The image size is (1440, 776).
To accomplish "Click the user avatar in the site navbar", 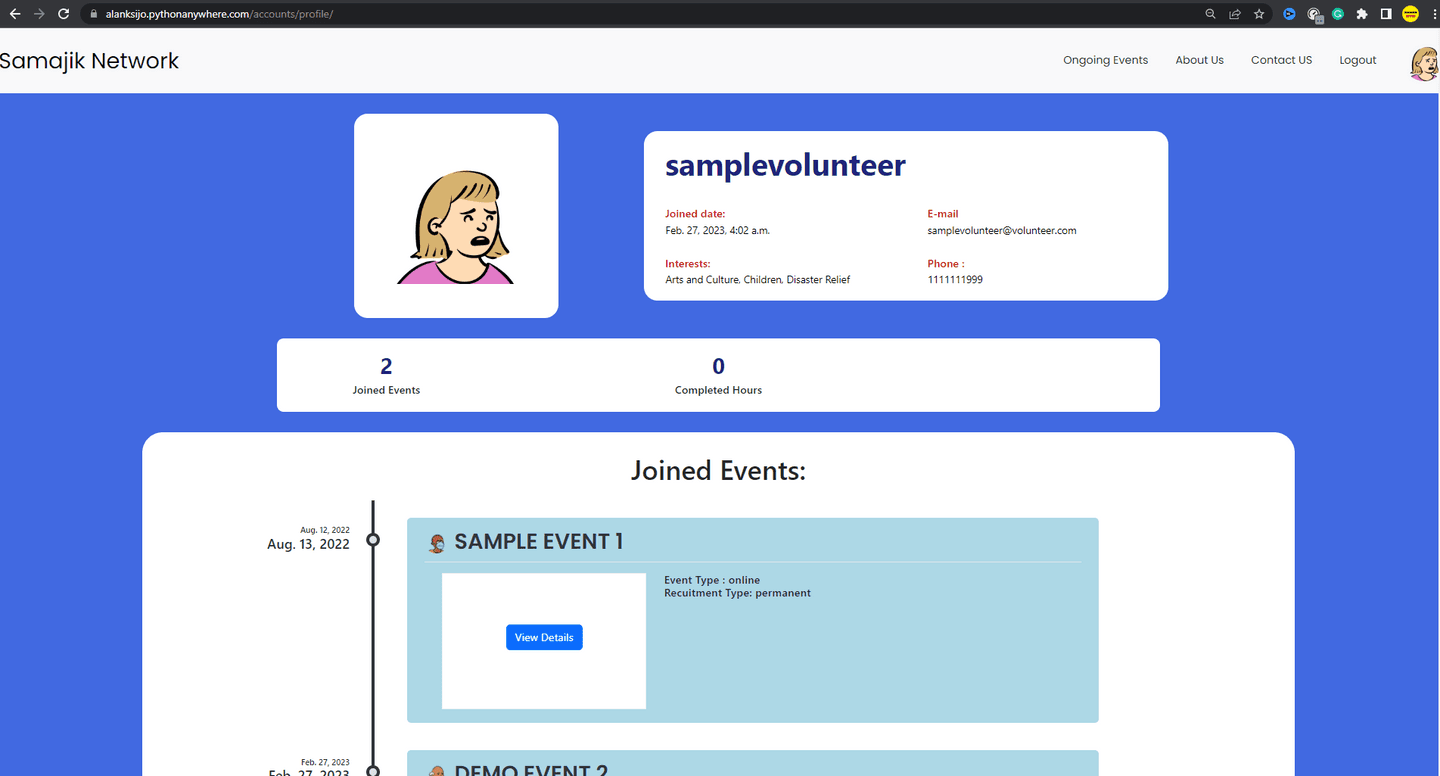I will [x=1424, y=63].
